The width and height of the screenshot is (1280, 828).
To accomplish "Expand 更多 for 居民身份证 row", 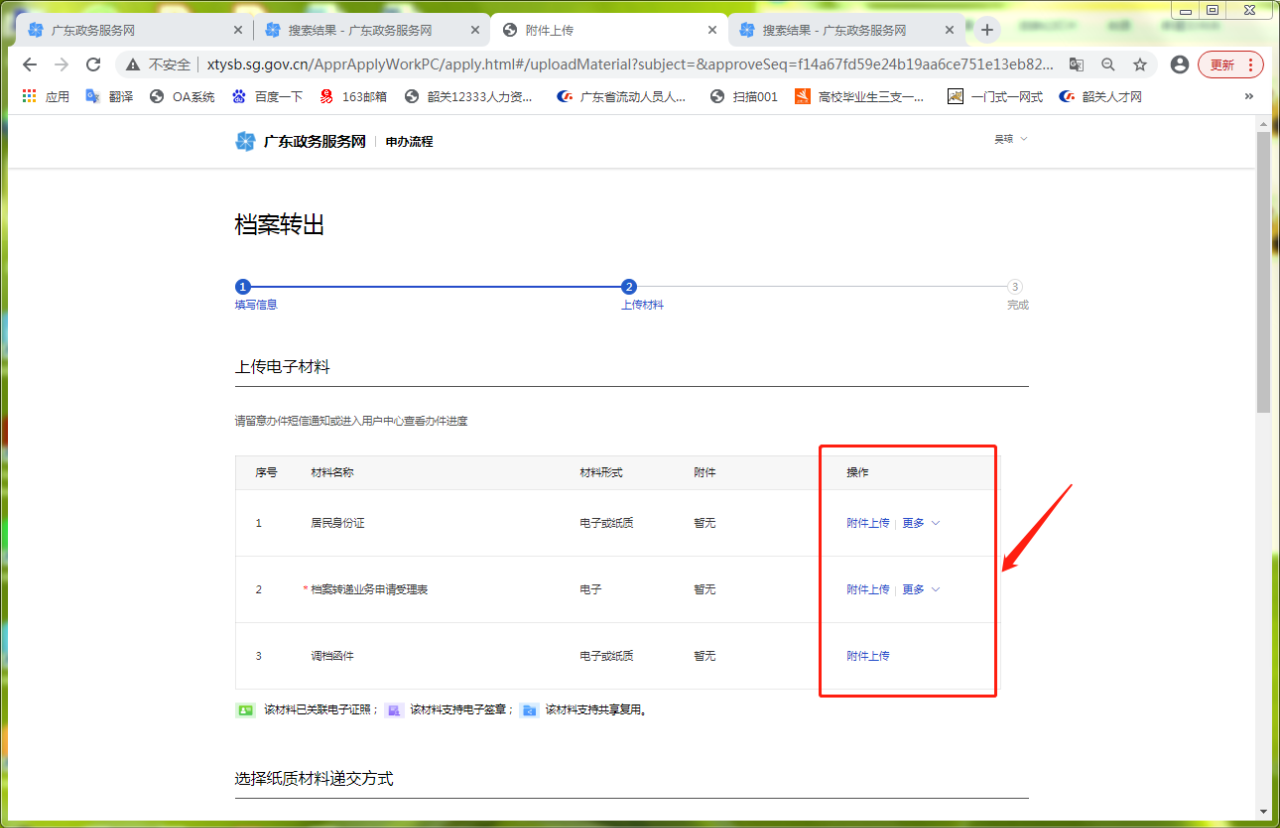I will click(x=920, y=523).
